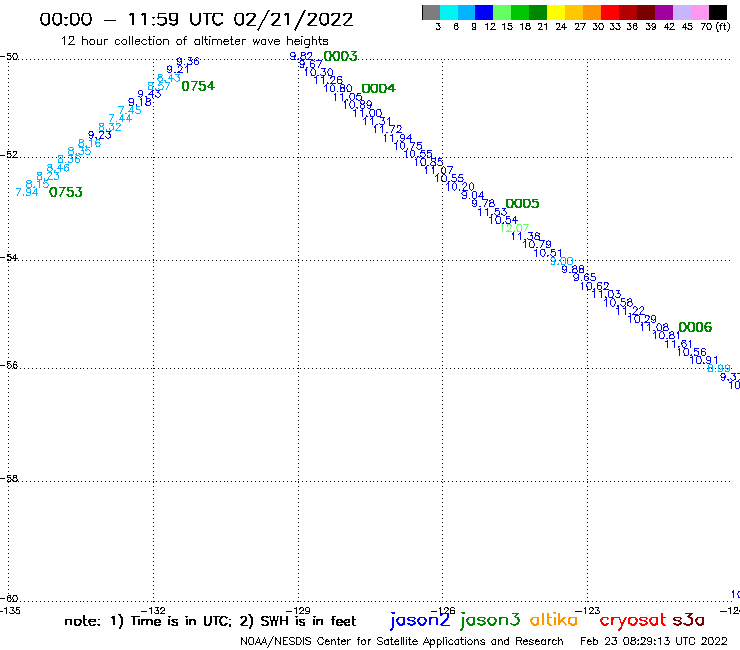The width and height of the screenshot is (740, 650).
Task: Click the 0753 track time label
Action: [66, 192]
